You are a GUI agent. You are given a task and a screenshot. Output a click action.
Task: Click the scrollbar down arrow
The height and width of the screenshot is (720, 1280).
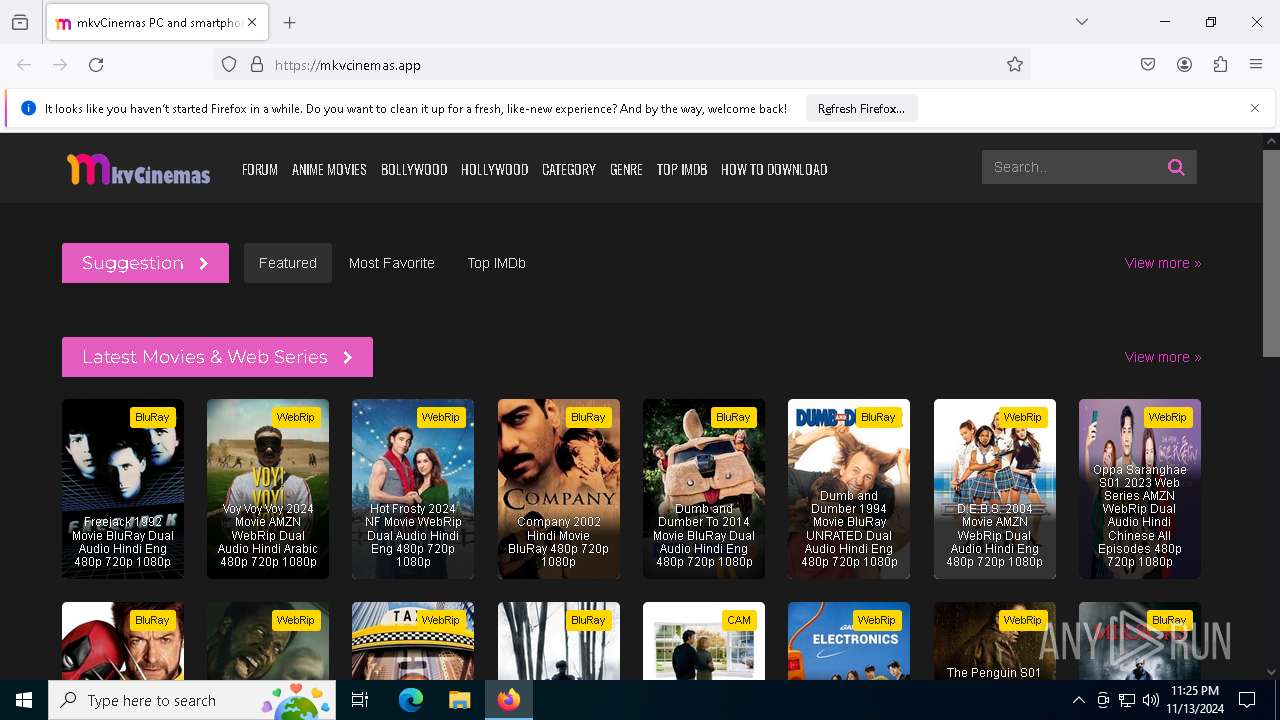(x=1271, y=672)
